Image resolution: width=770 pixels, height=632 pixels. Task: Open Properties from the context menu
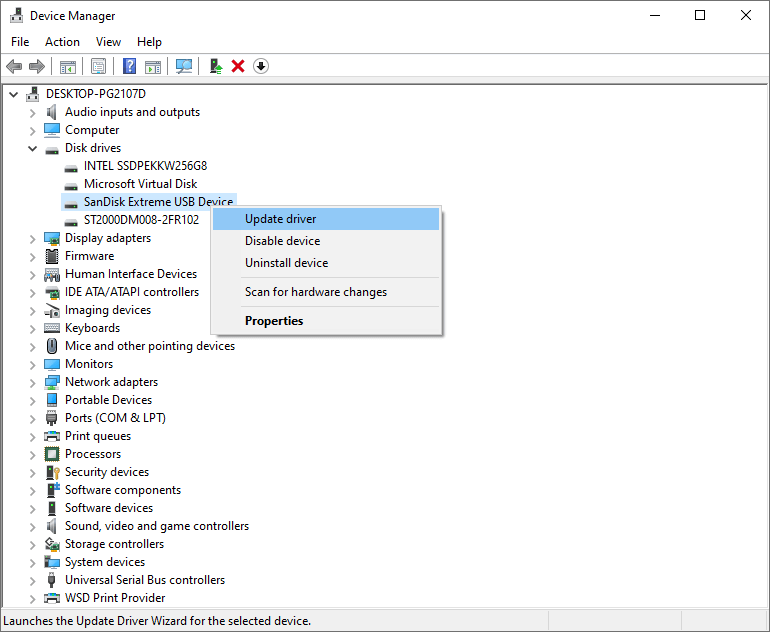[x=274, y=321]
